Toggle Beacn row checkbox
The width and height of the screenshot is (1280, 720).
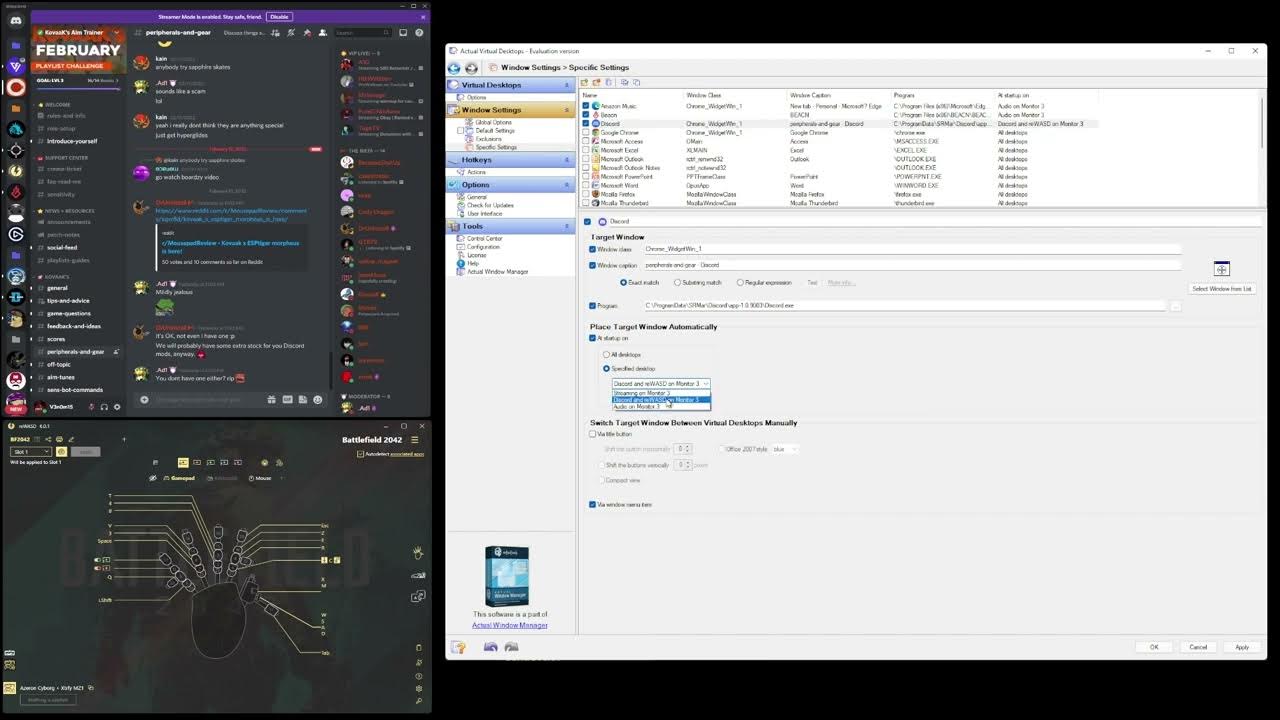pyautogui.click(x=586, y=115)
